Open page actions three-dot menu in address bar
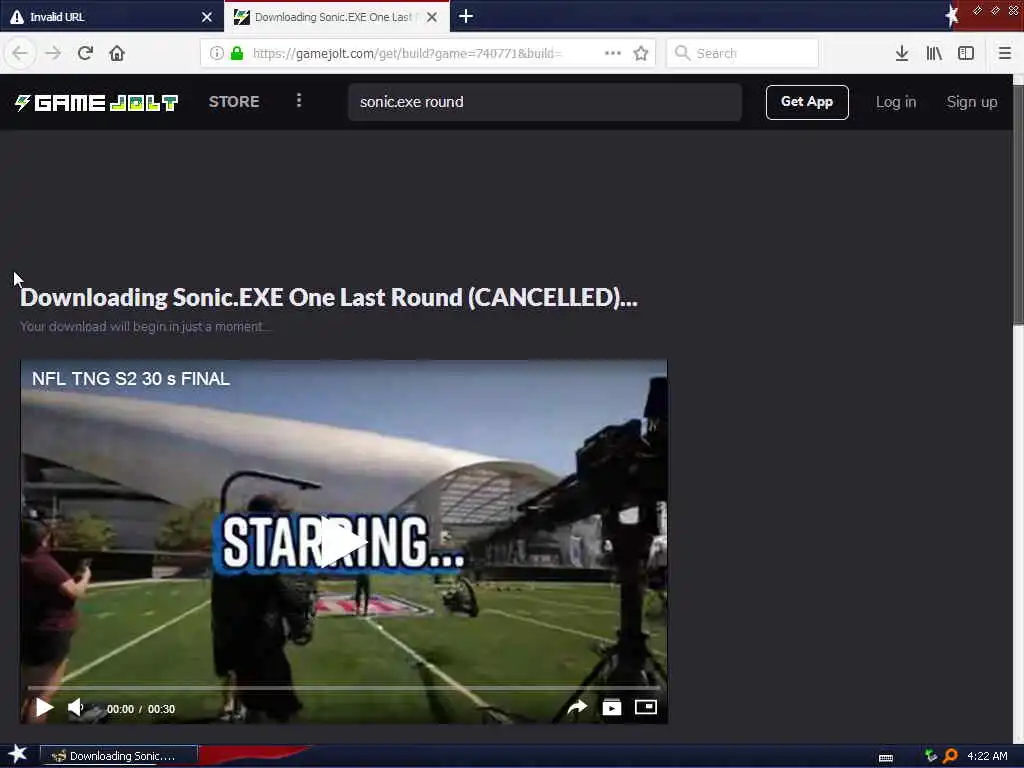This screenshot has width=1024, height=768. tap(613, 53)
